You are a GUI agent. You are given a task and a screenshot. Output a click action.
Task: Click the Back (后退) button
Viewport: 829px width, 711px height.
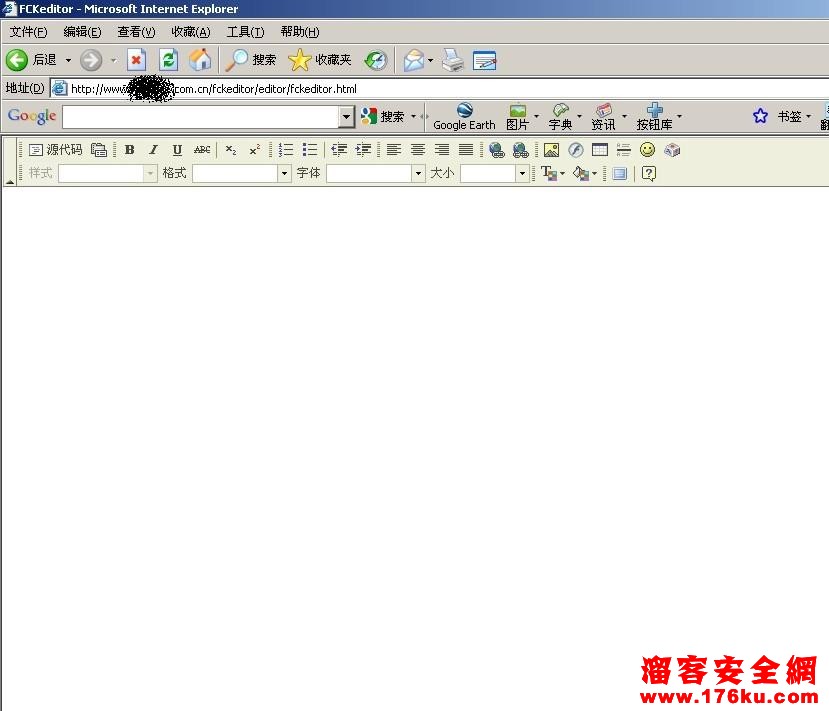click(x=32, y=60)
